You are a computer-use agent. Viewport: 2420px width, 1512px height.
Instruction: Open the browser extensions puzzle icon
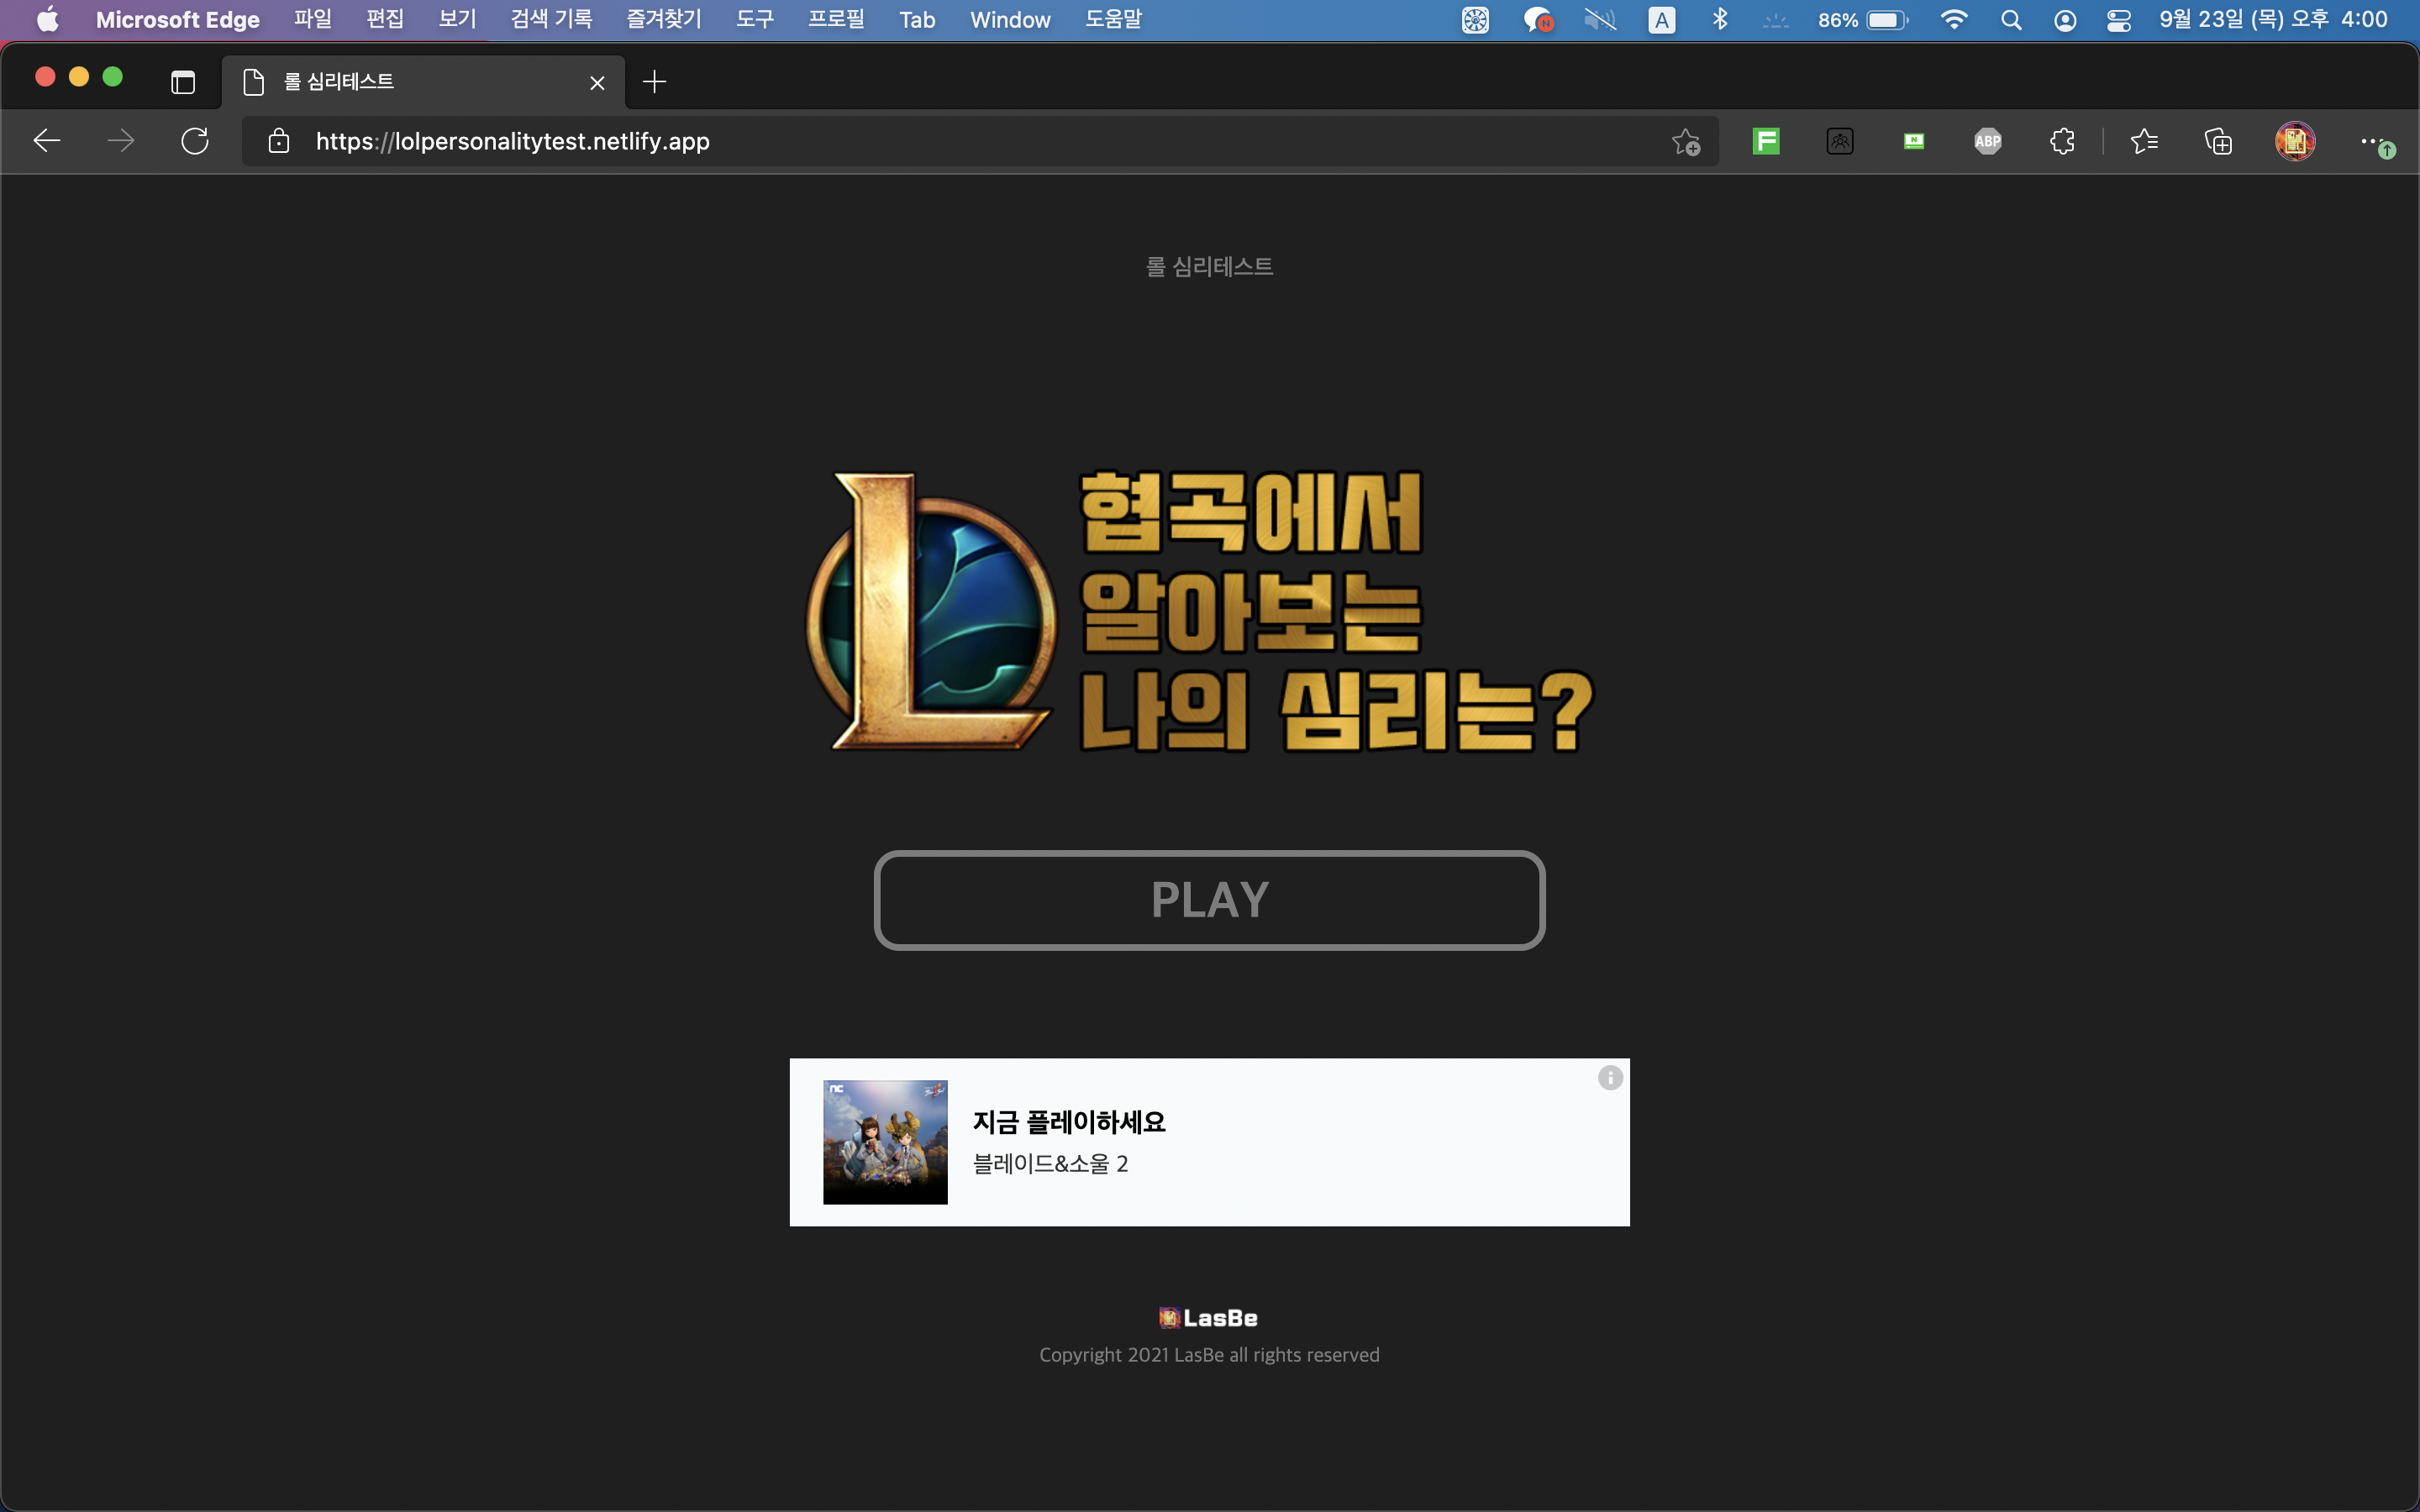[x=2062, y=141]
